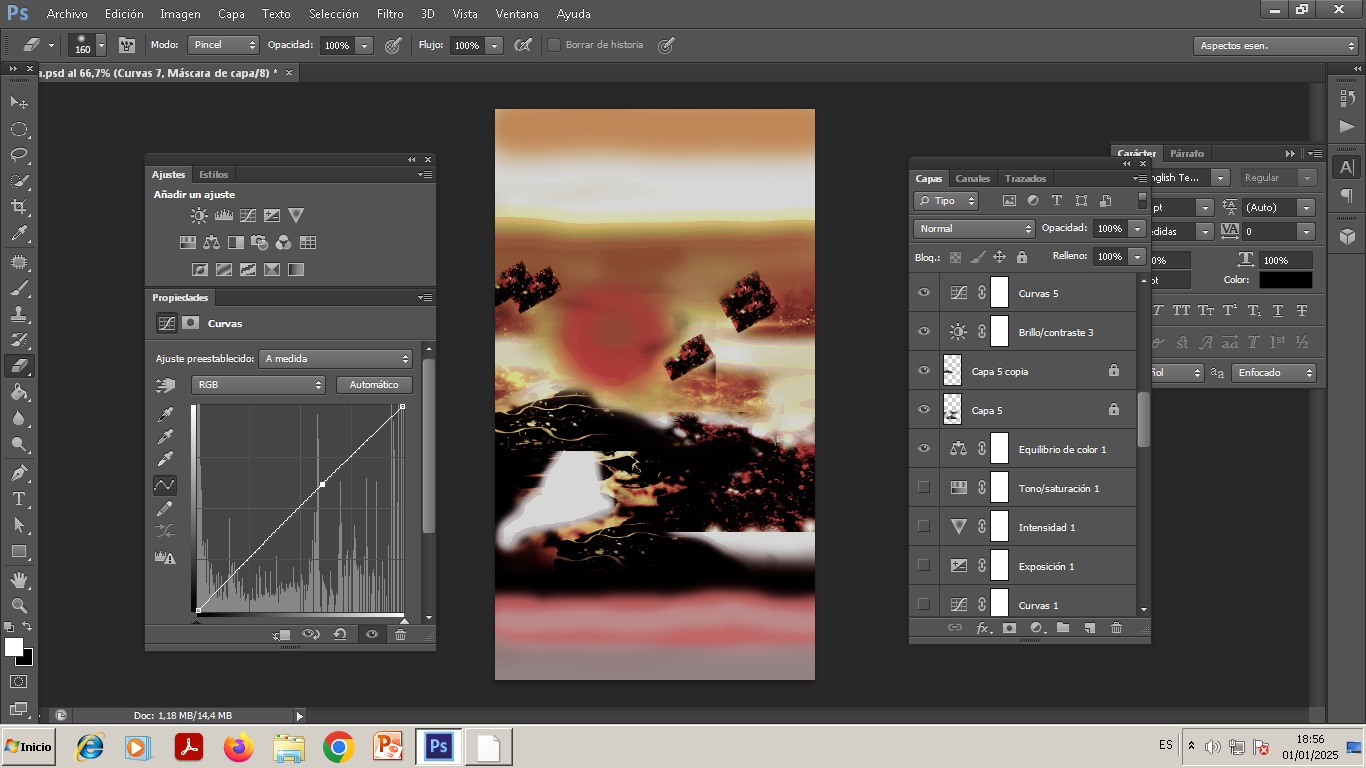Click the character Color swatch
Viewport: 1366px width, 768px height.
pos(1286,281)
